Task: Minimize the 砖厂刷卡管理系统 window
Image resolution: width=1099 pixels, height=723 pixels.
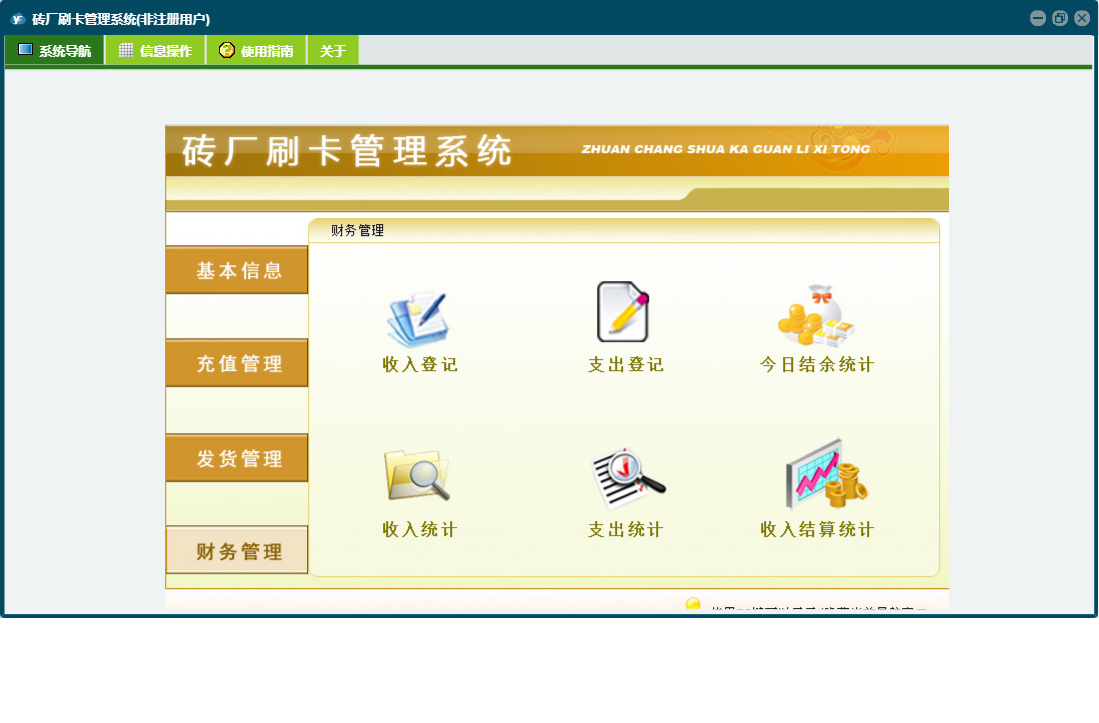Action: coord(1038,18)
